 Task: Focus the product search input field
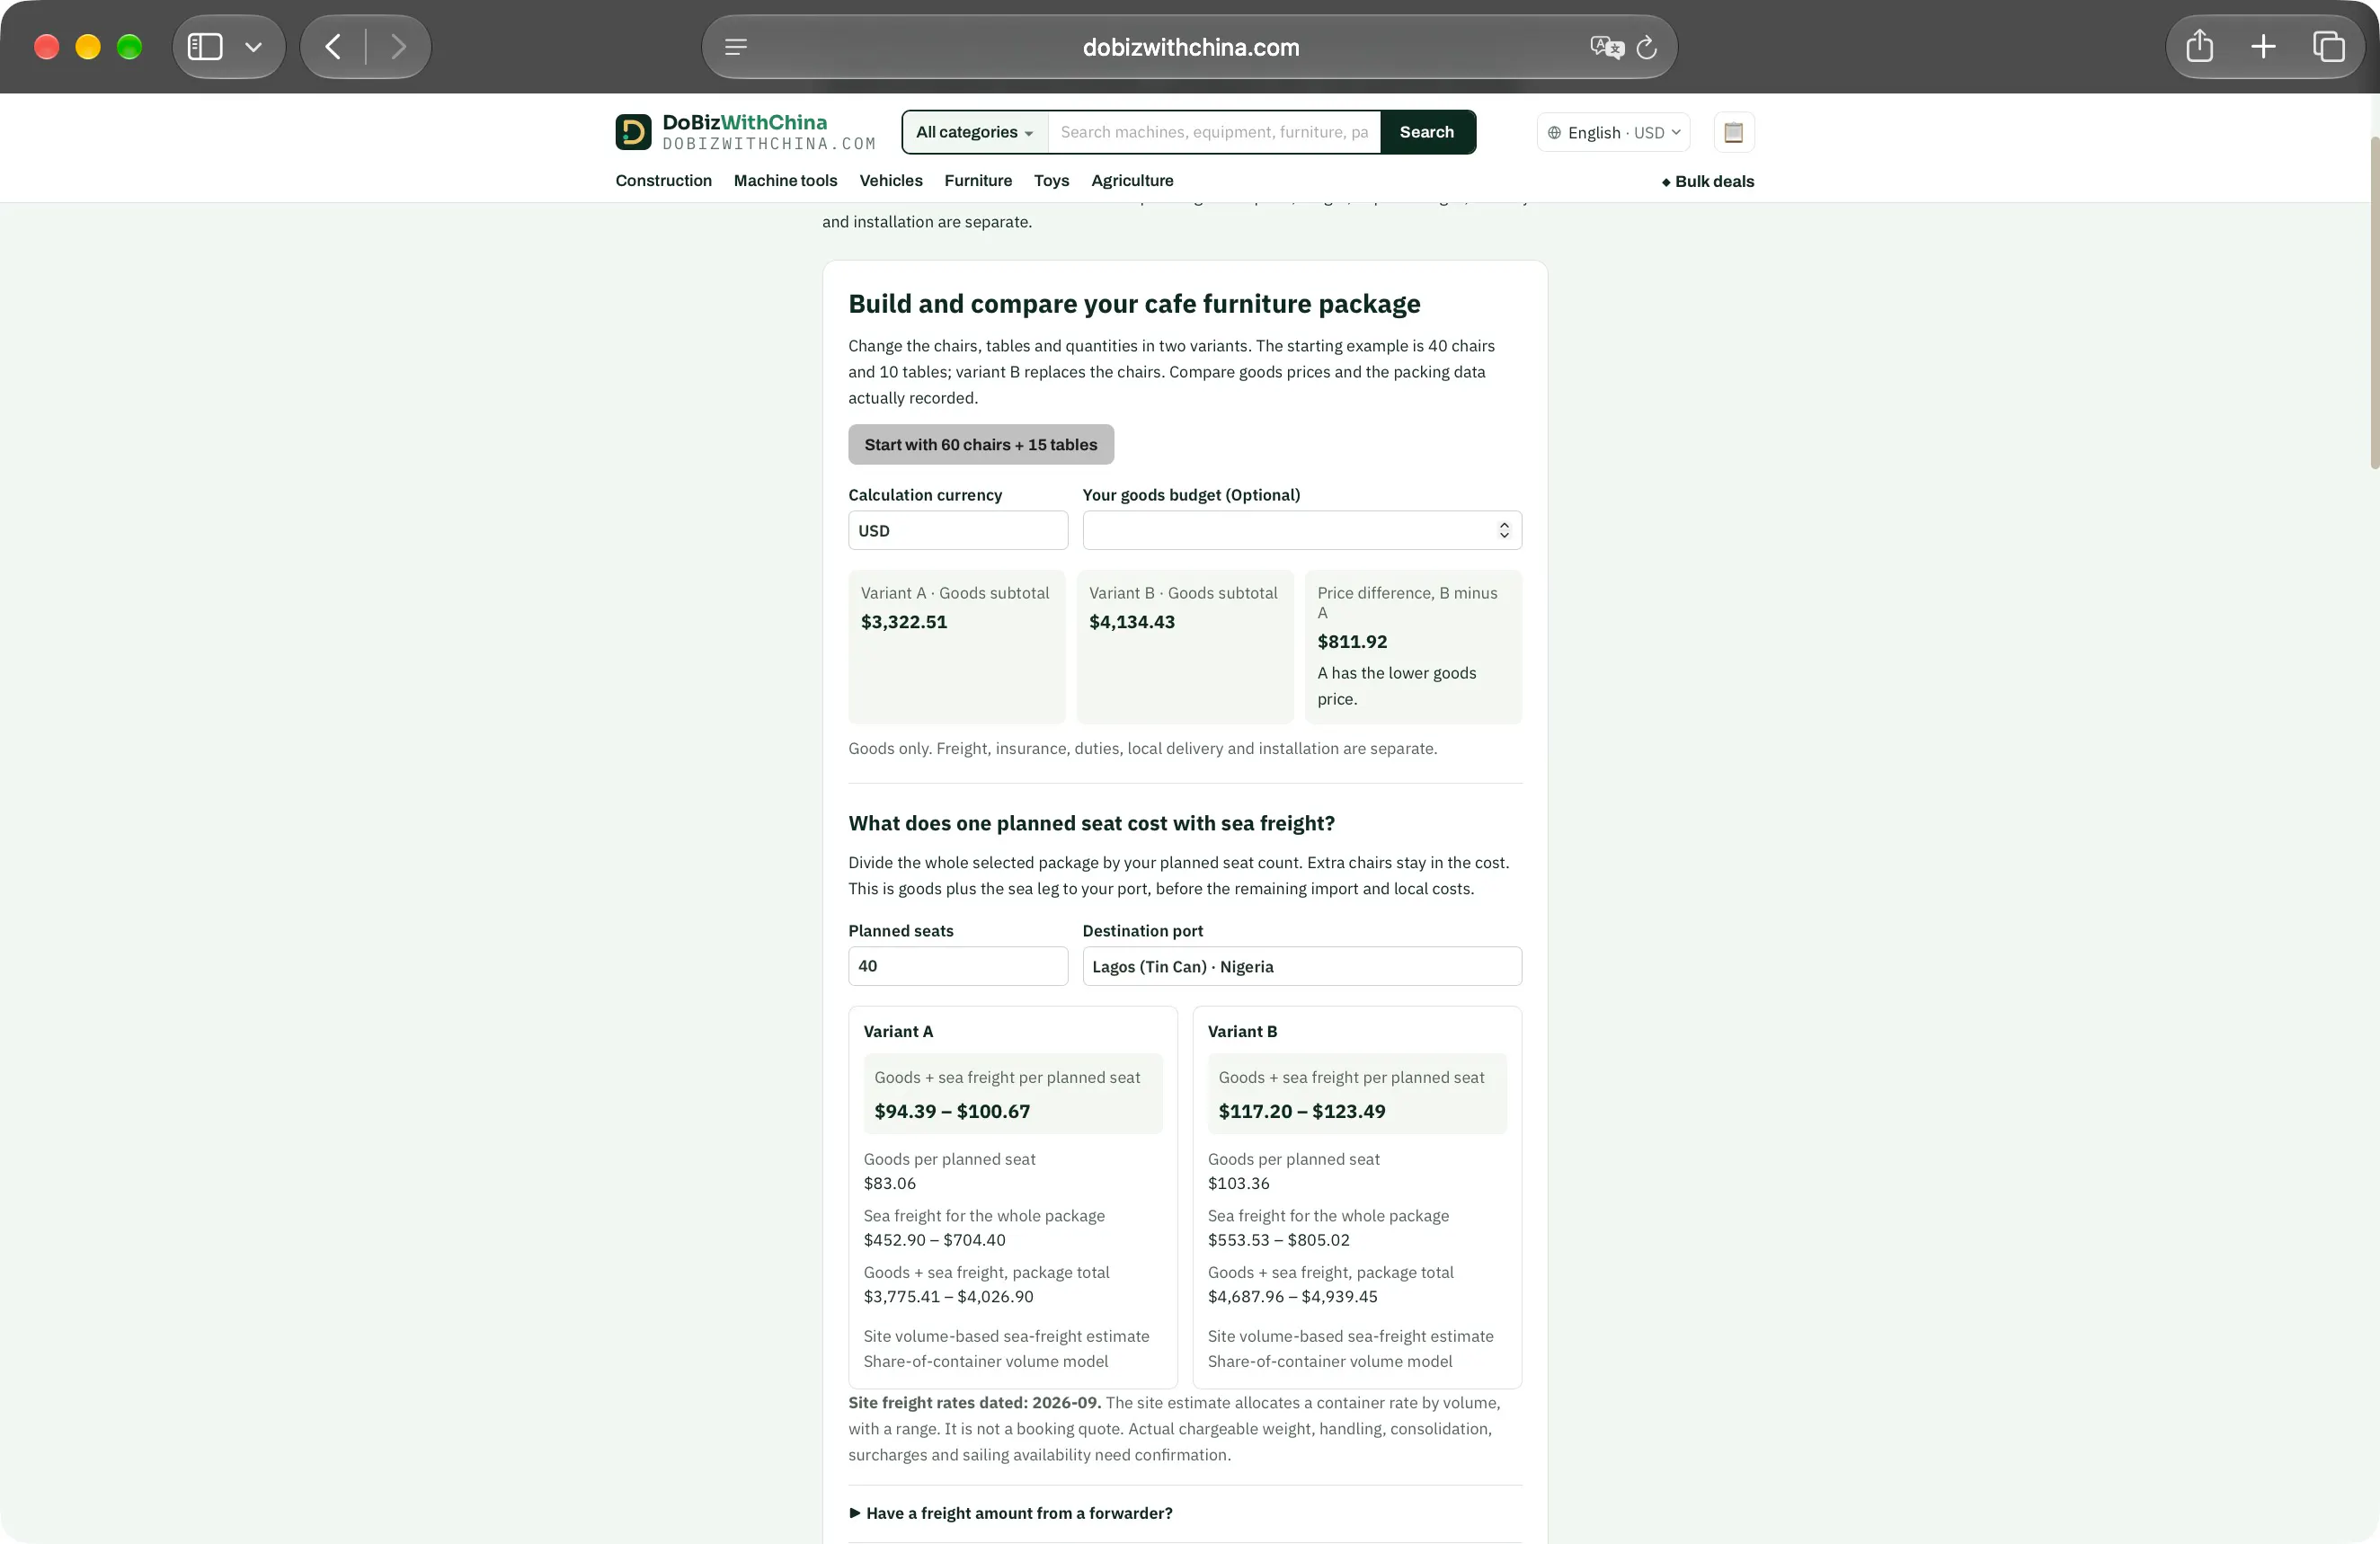coord(1214,132)
